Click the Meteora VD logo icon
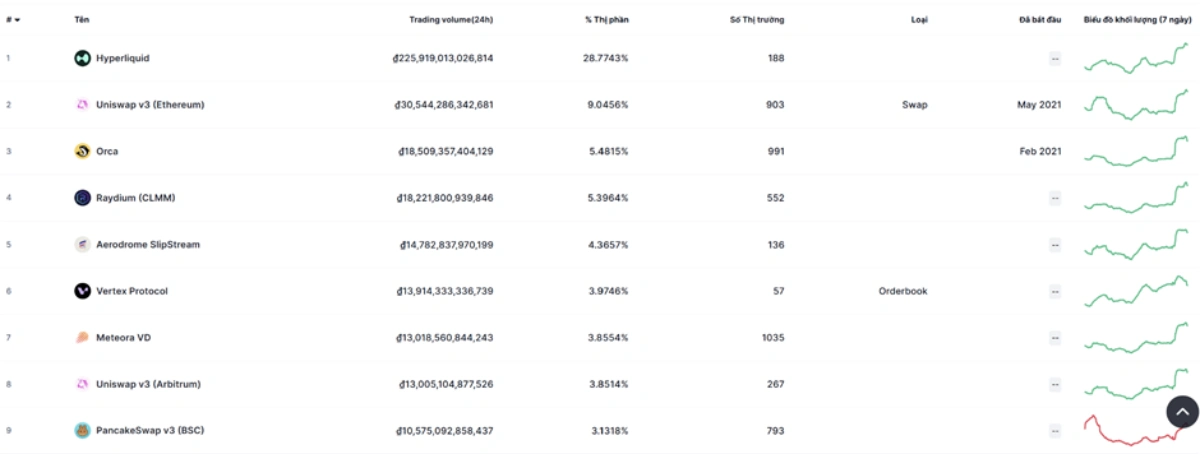This screenshot has width=1200, height=454. click(x=82, y=337)
